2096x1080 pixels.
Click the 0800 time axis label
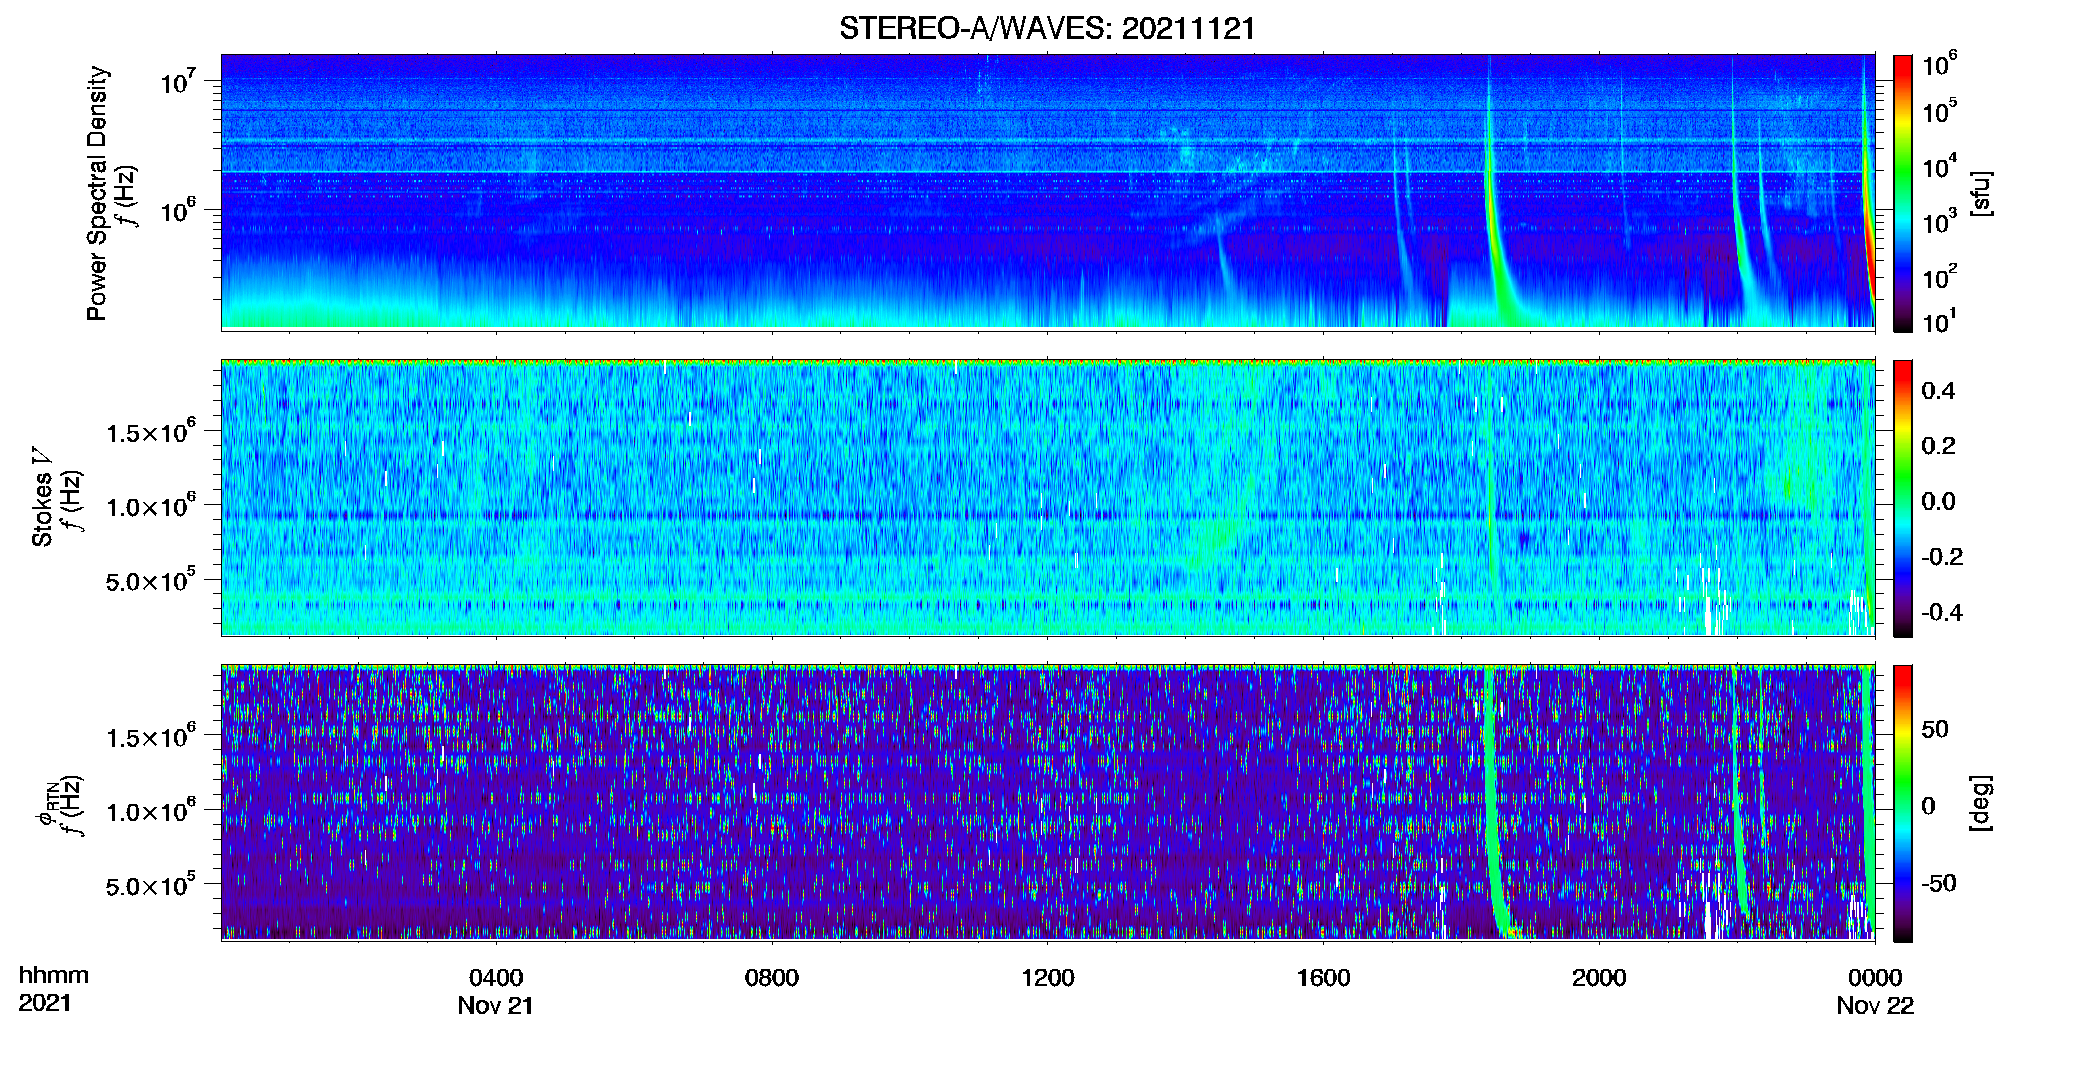(772, 977)
